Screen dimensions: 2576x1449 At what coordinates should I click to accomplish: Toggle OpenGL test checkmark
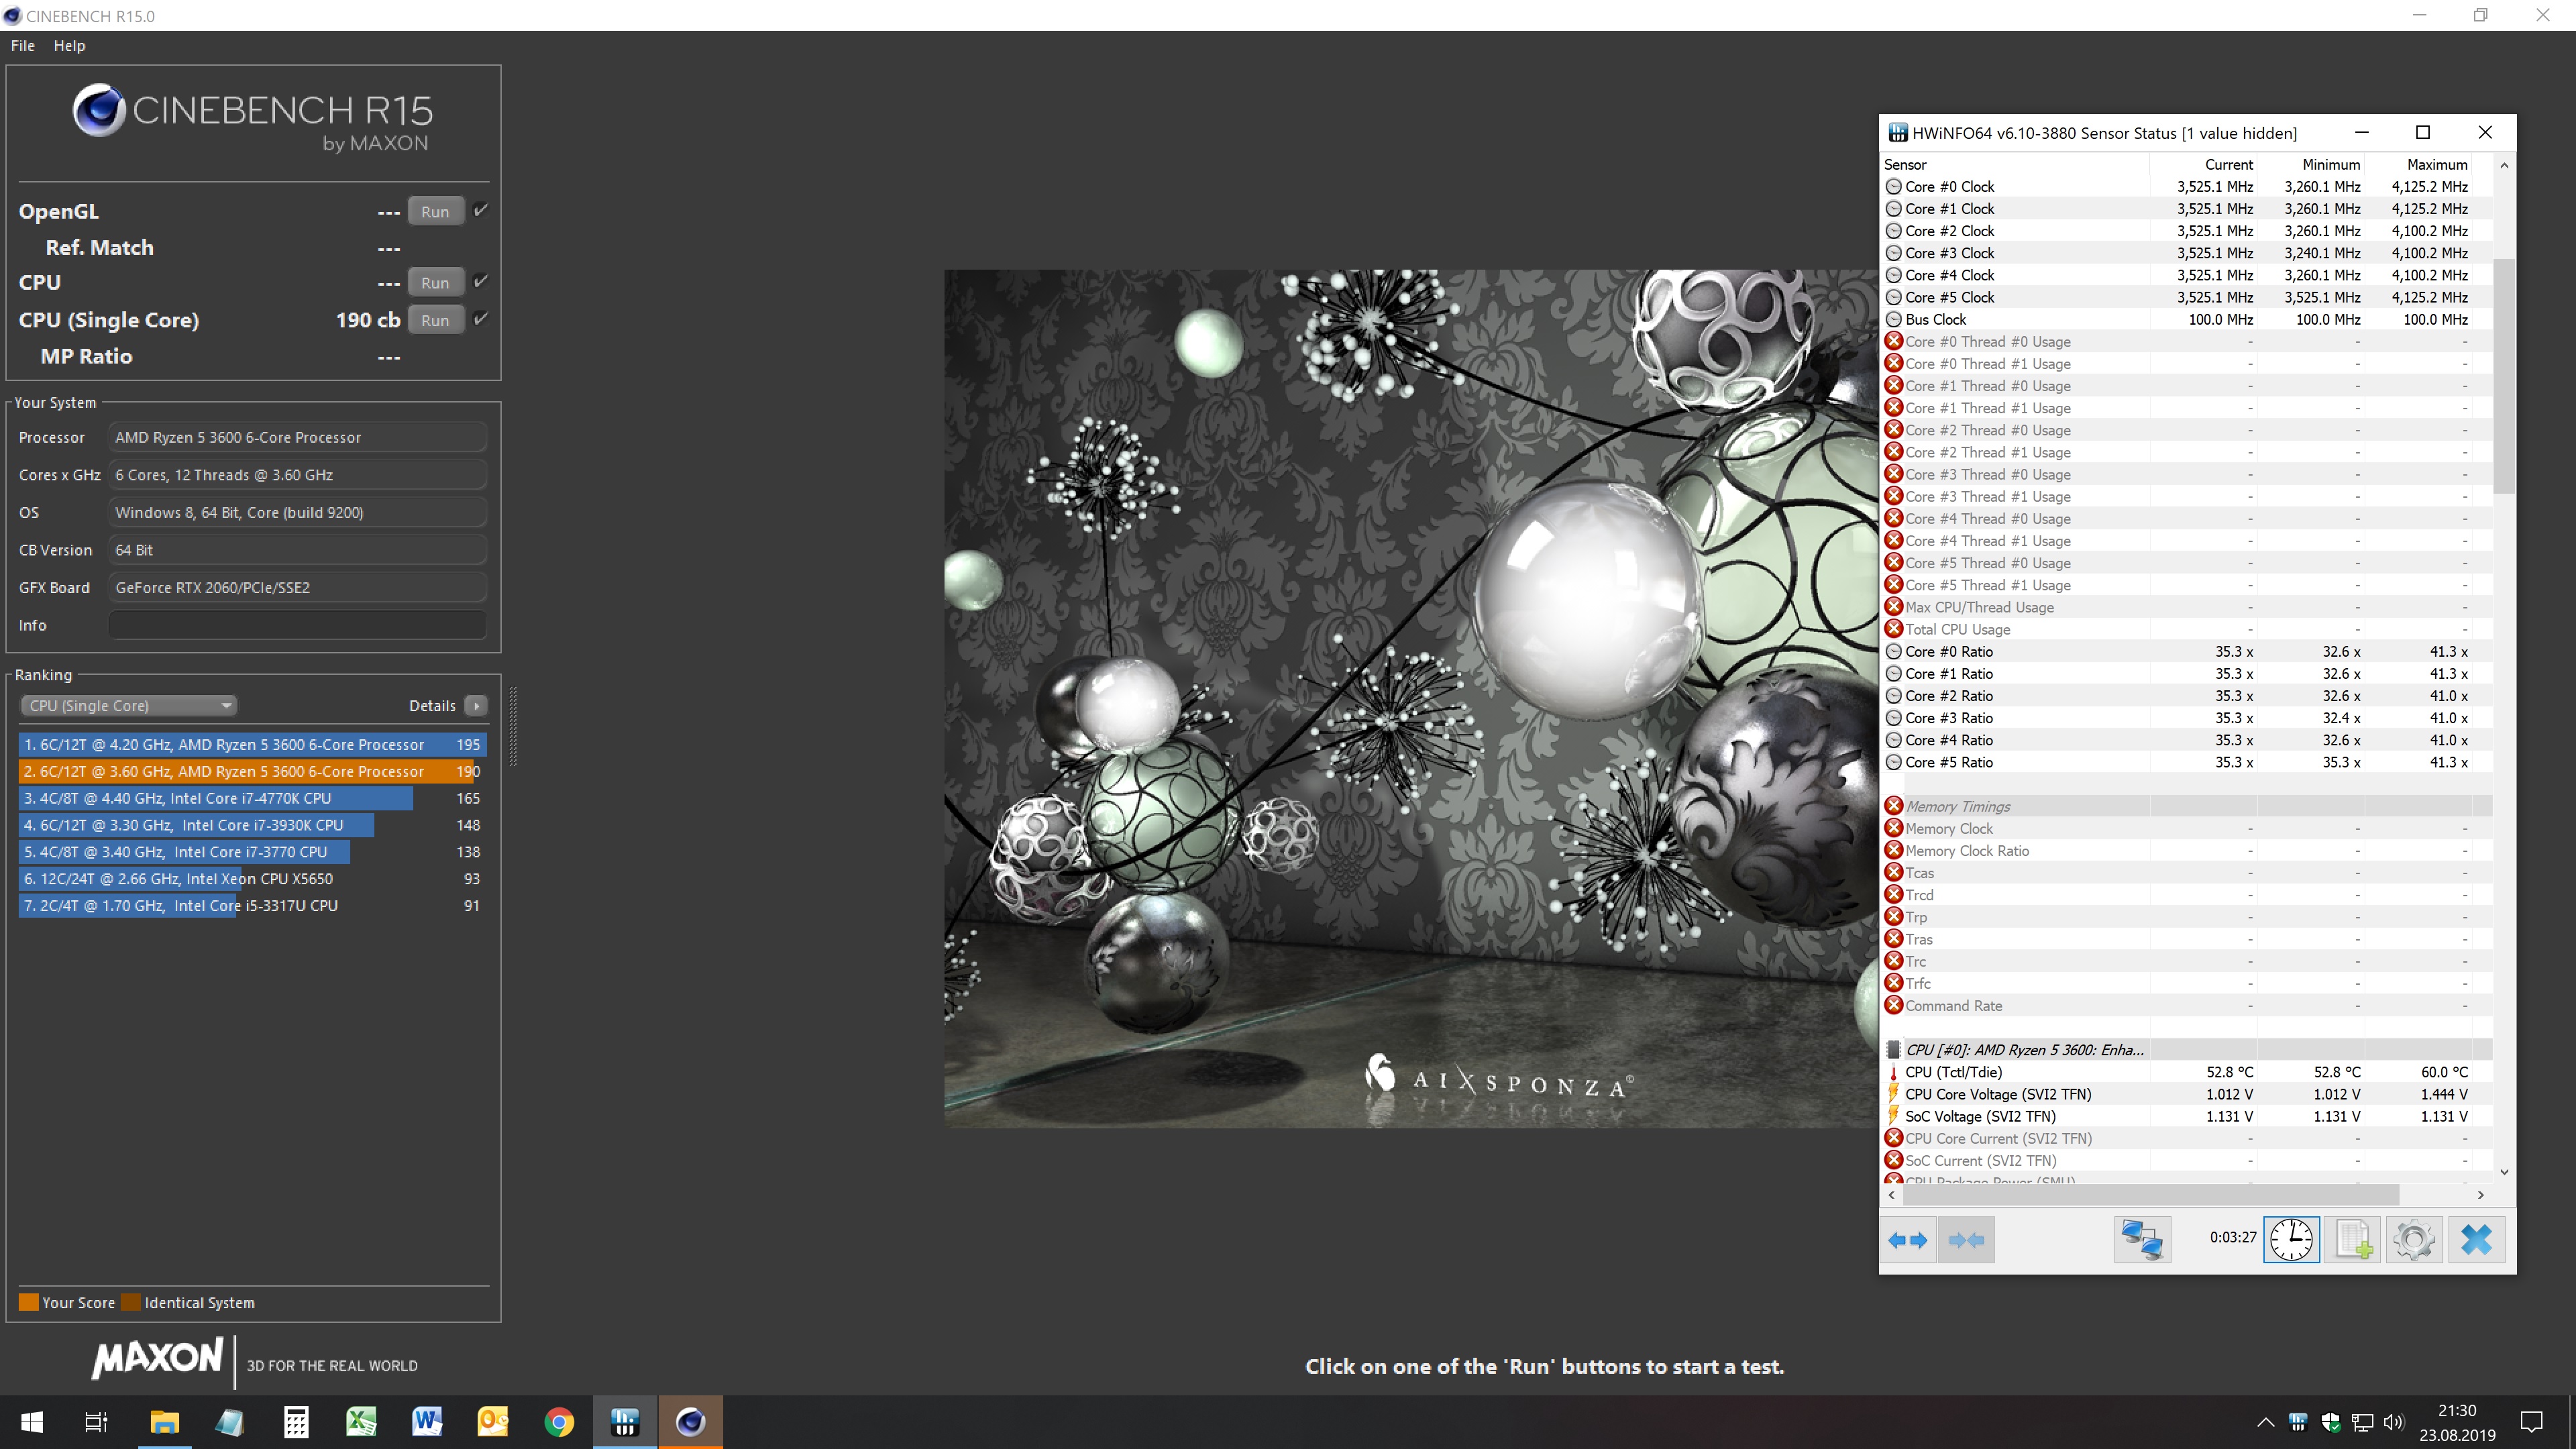tap(481, 210)
